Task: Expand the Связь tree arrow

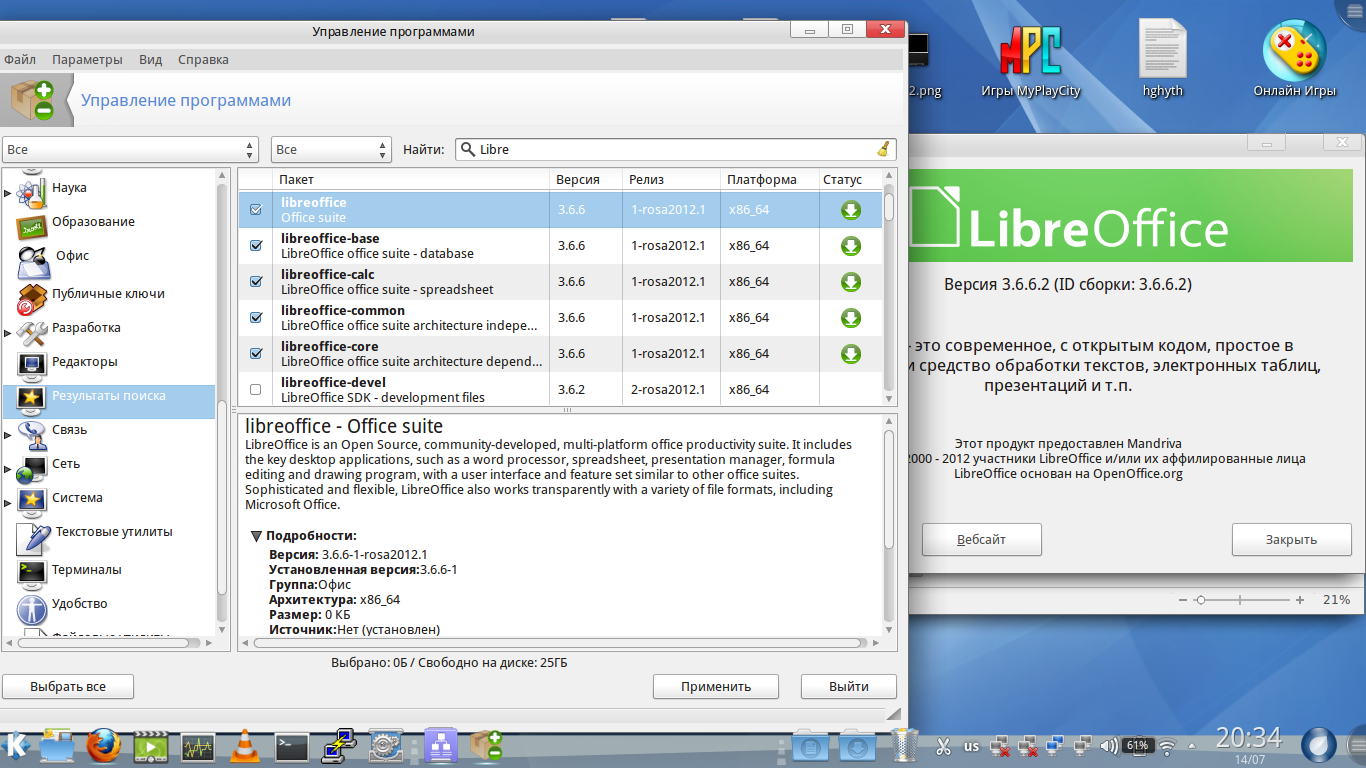Action: click(x=8, y=435)
